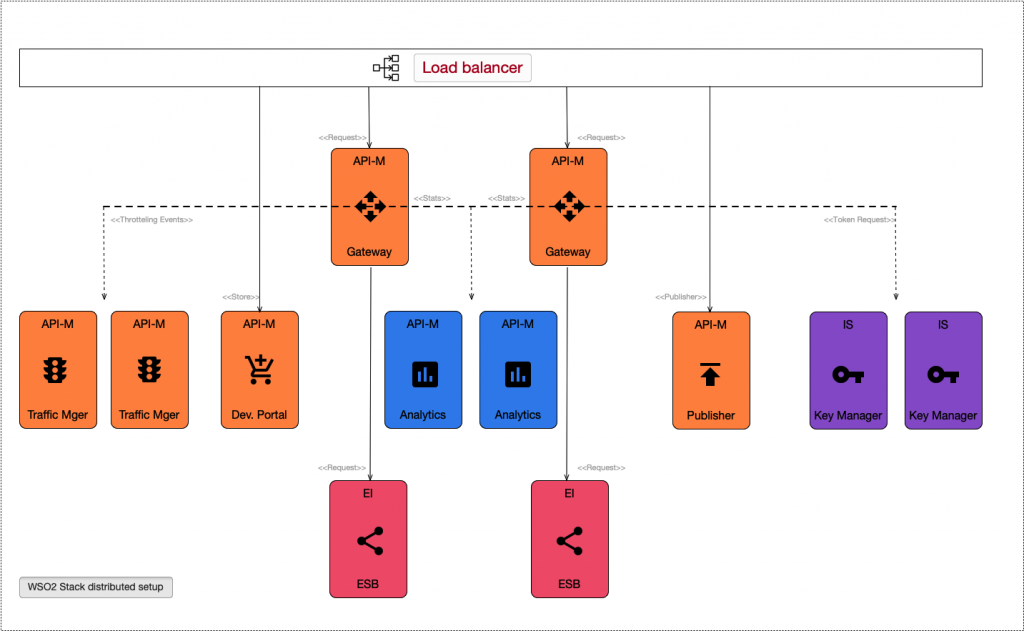Click the Request label above left Gateway
This screenshot has width=1024, height=631.
tap(342, 137)
